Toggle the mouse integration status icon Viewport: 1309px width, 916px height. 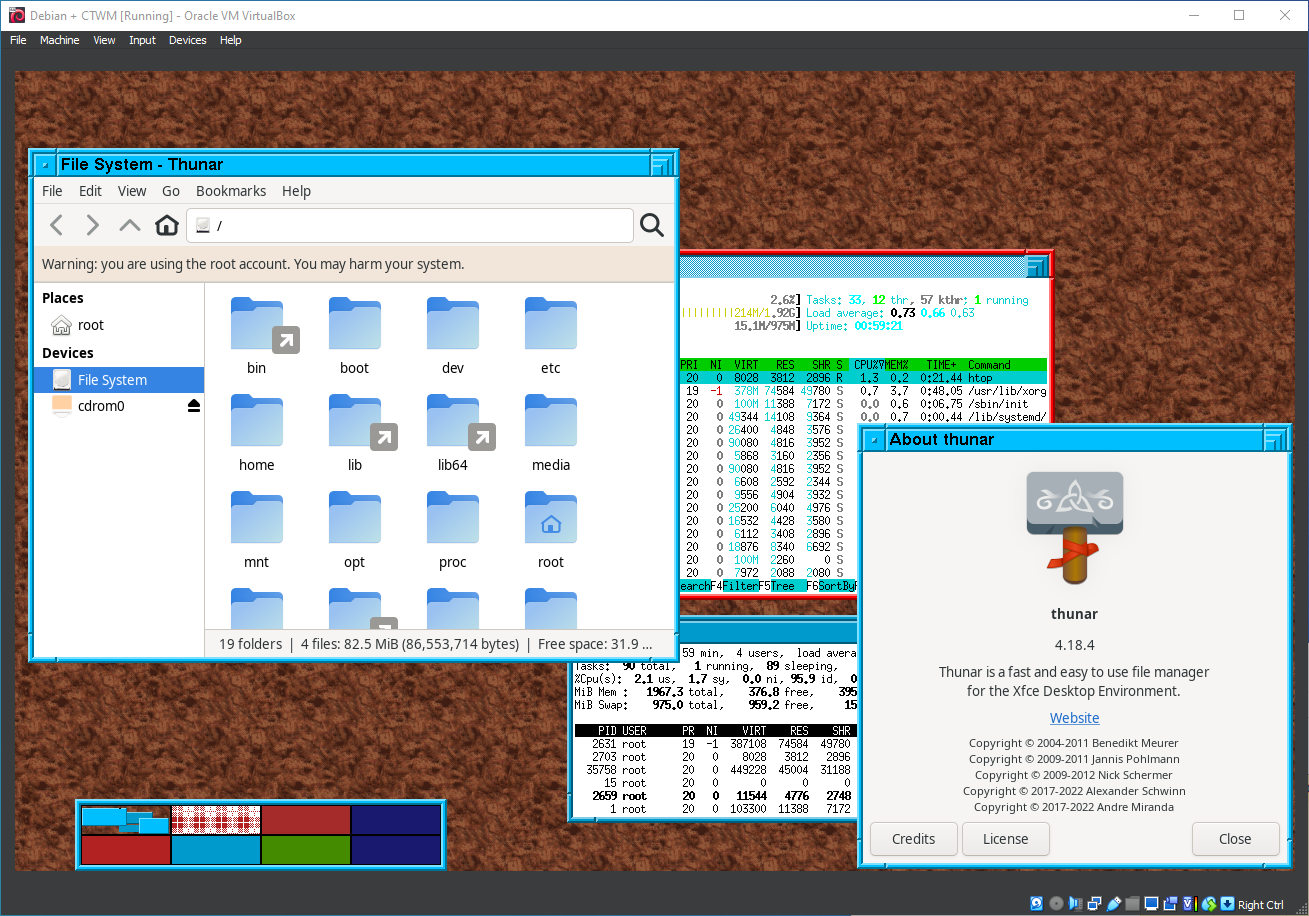coord(1209,903)
